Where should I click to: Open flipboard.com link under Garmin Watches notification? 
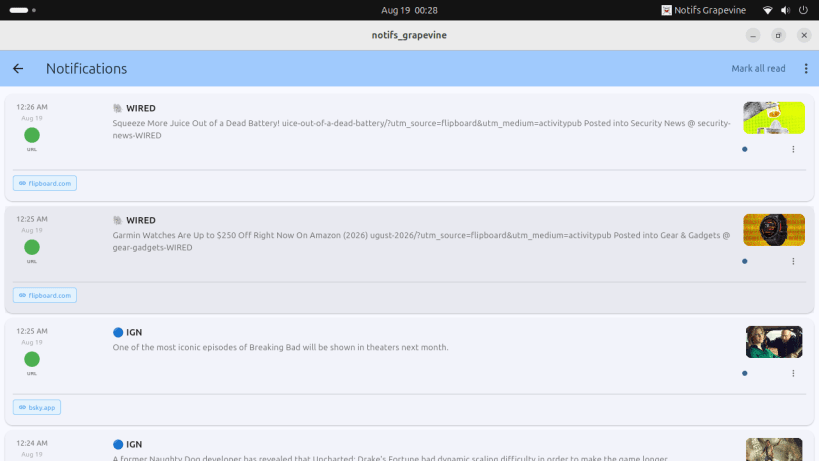[x=45, y=295]
